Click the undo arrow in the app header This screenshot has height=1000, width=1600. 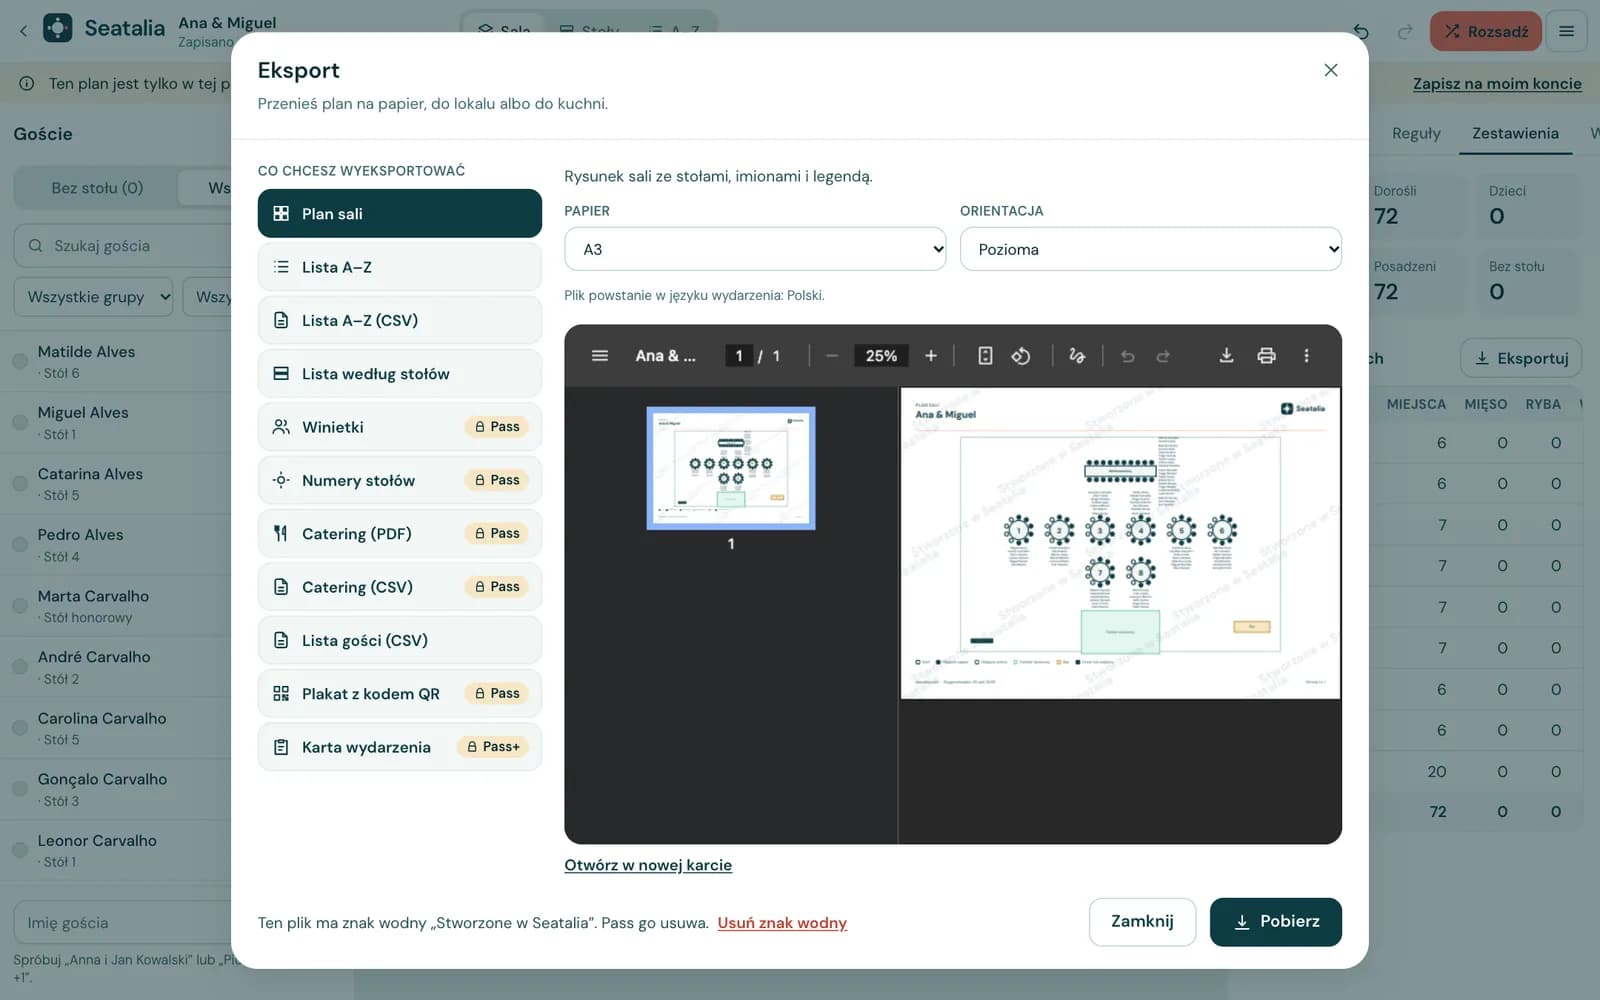click(x=1361, y=31)
